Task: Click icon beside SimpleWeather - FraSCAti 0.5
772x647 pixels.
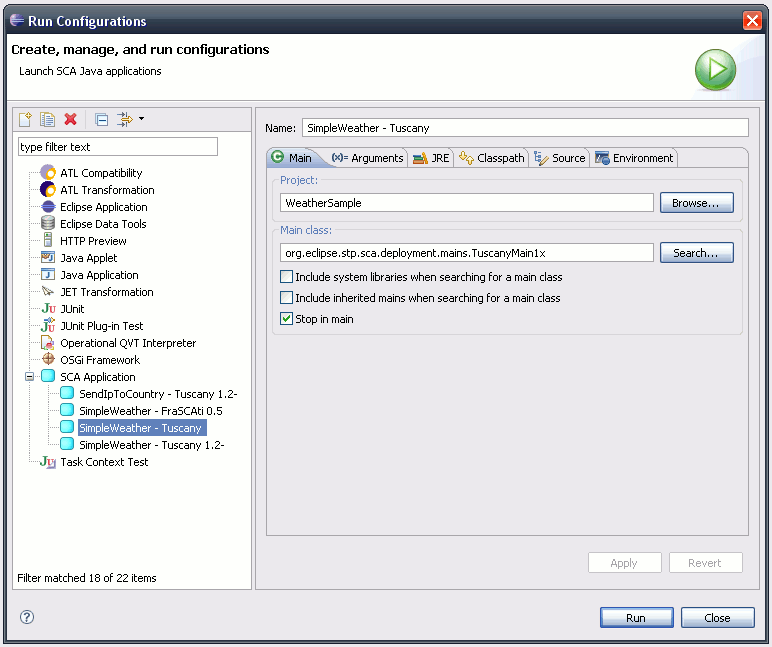Action: [x=67, y=411]
